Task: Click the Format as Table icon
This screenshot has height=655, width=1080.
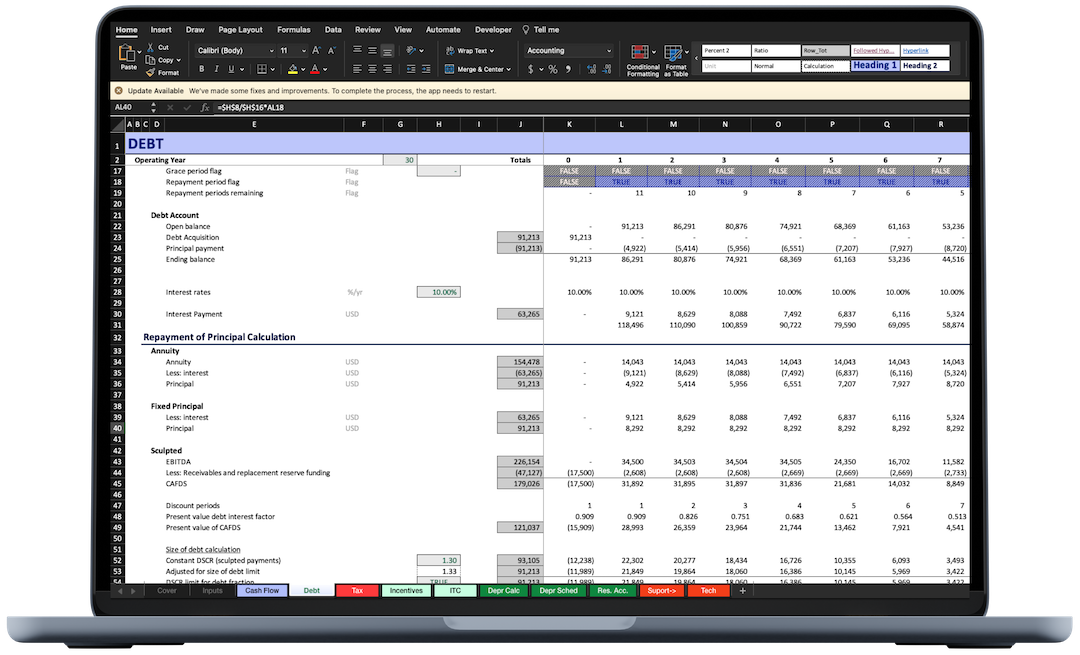Action: point(676,57)
